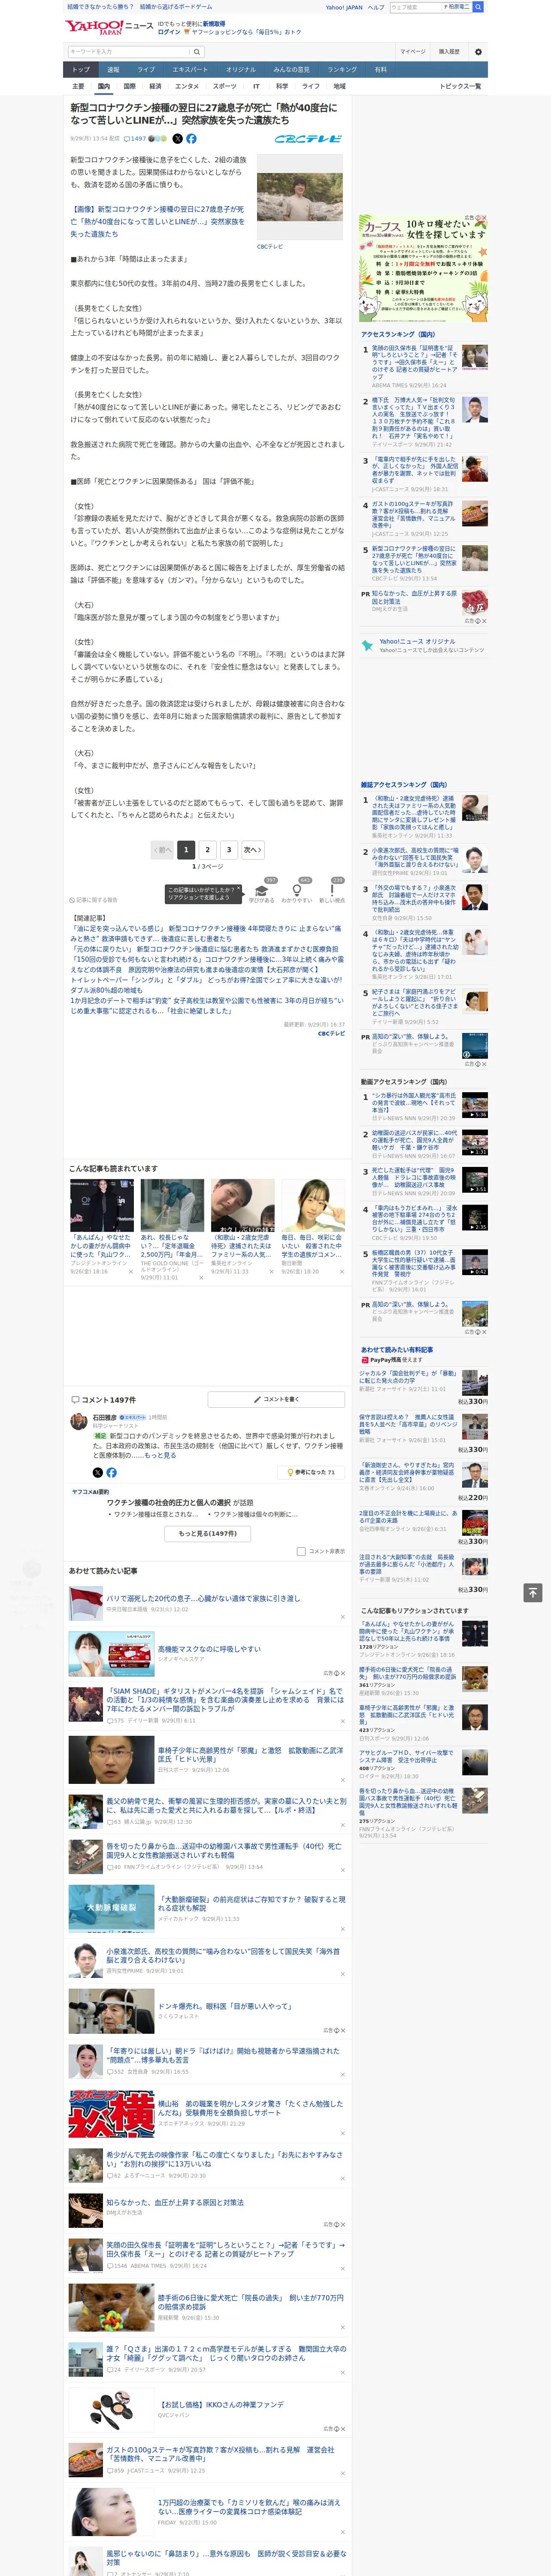Open 横山裕 article next to スポニチ thumbnail
This screenshot has width=551, height=2576.
pyautogui.click(x=251, y=2108)
